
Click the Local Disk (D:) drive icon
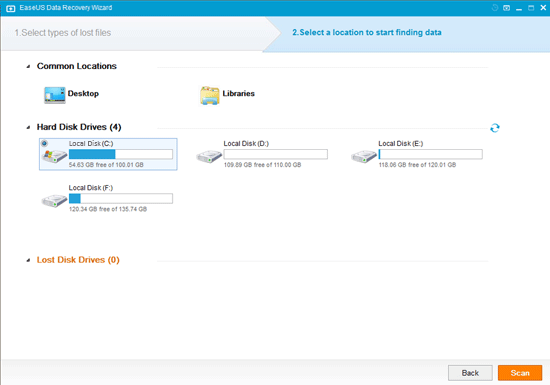209,156
